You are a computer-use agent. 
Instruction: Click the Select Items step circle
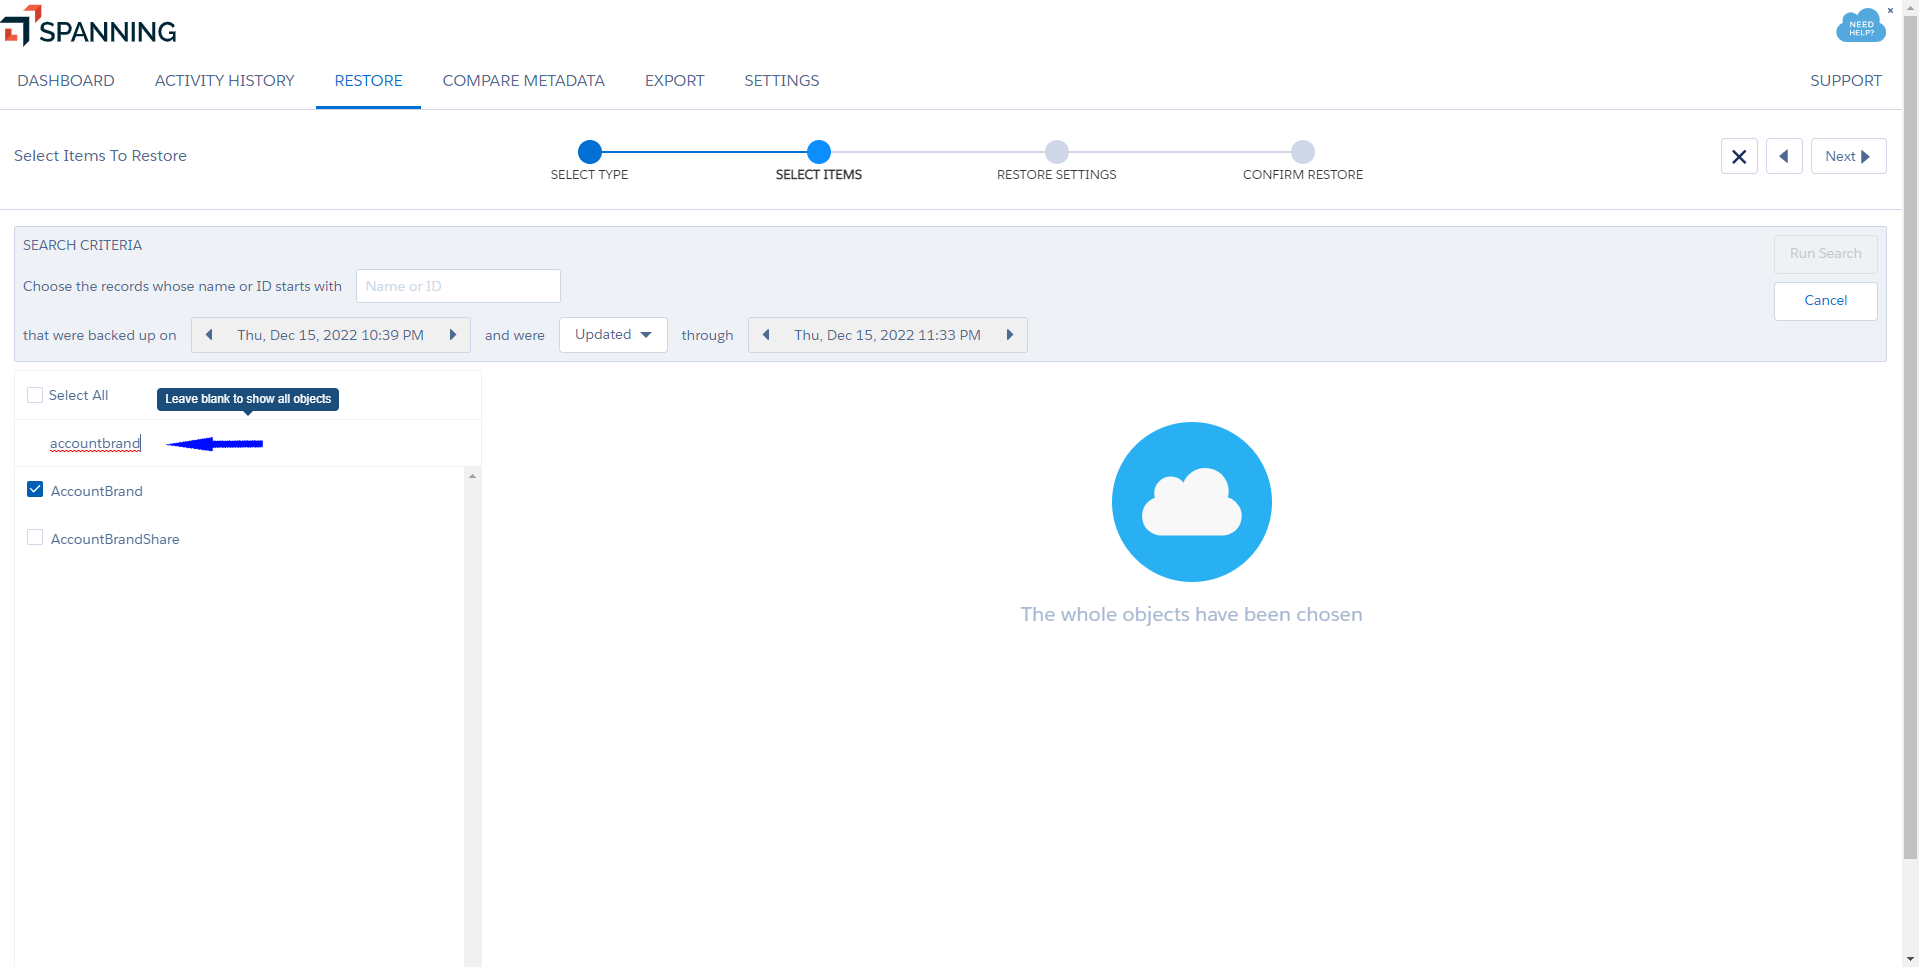point(819,152)
